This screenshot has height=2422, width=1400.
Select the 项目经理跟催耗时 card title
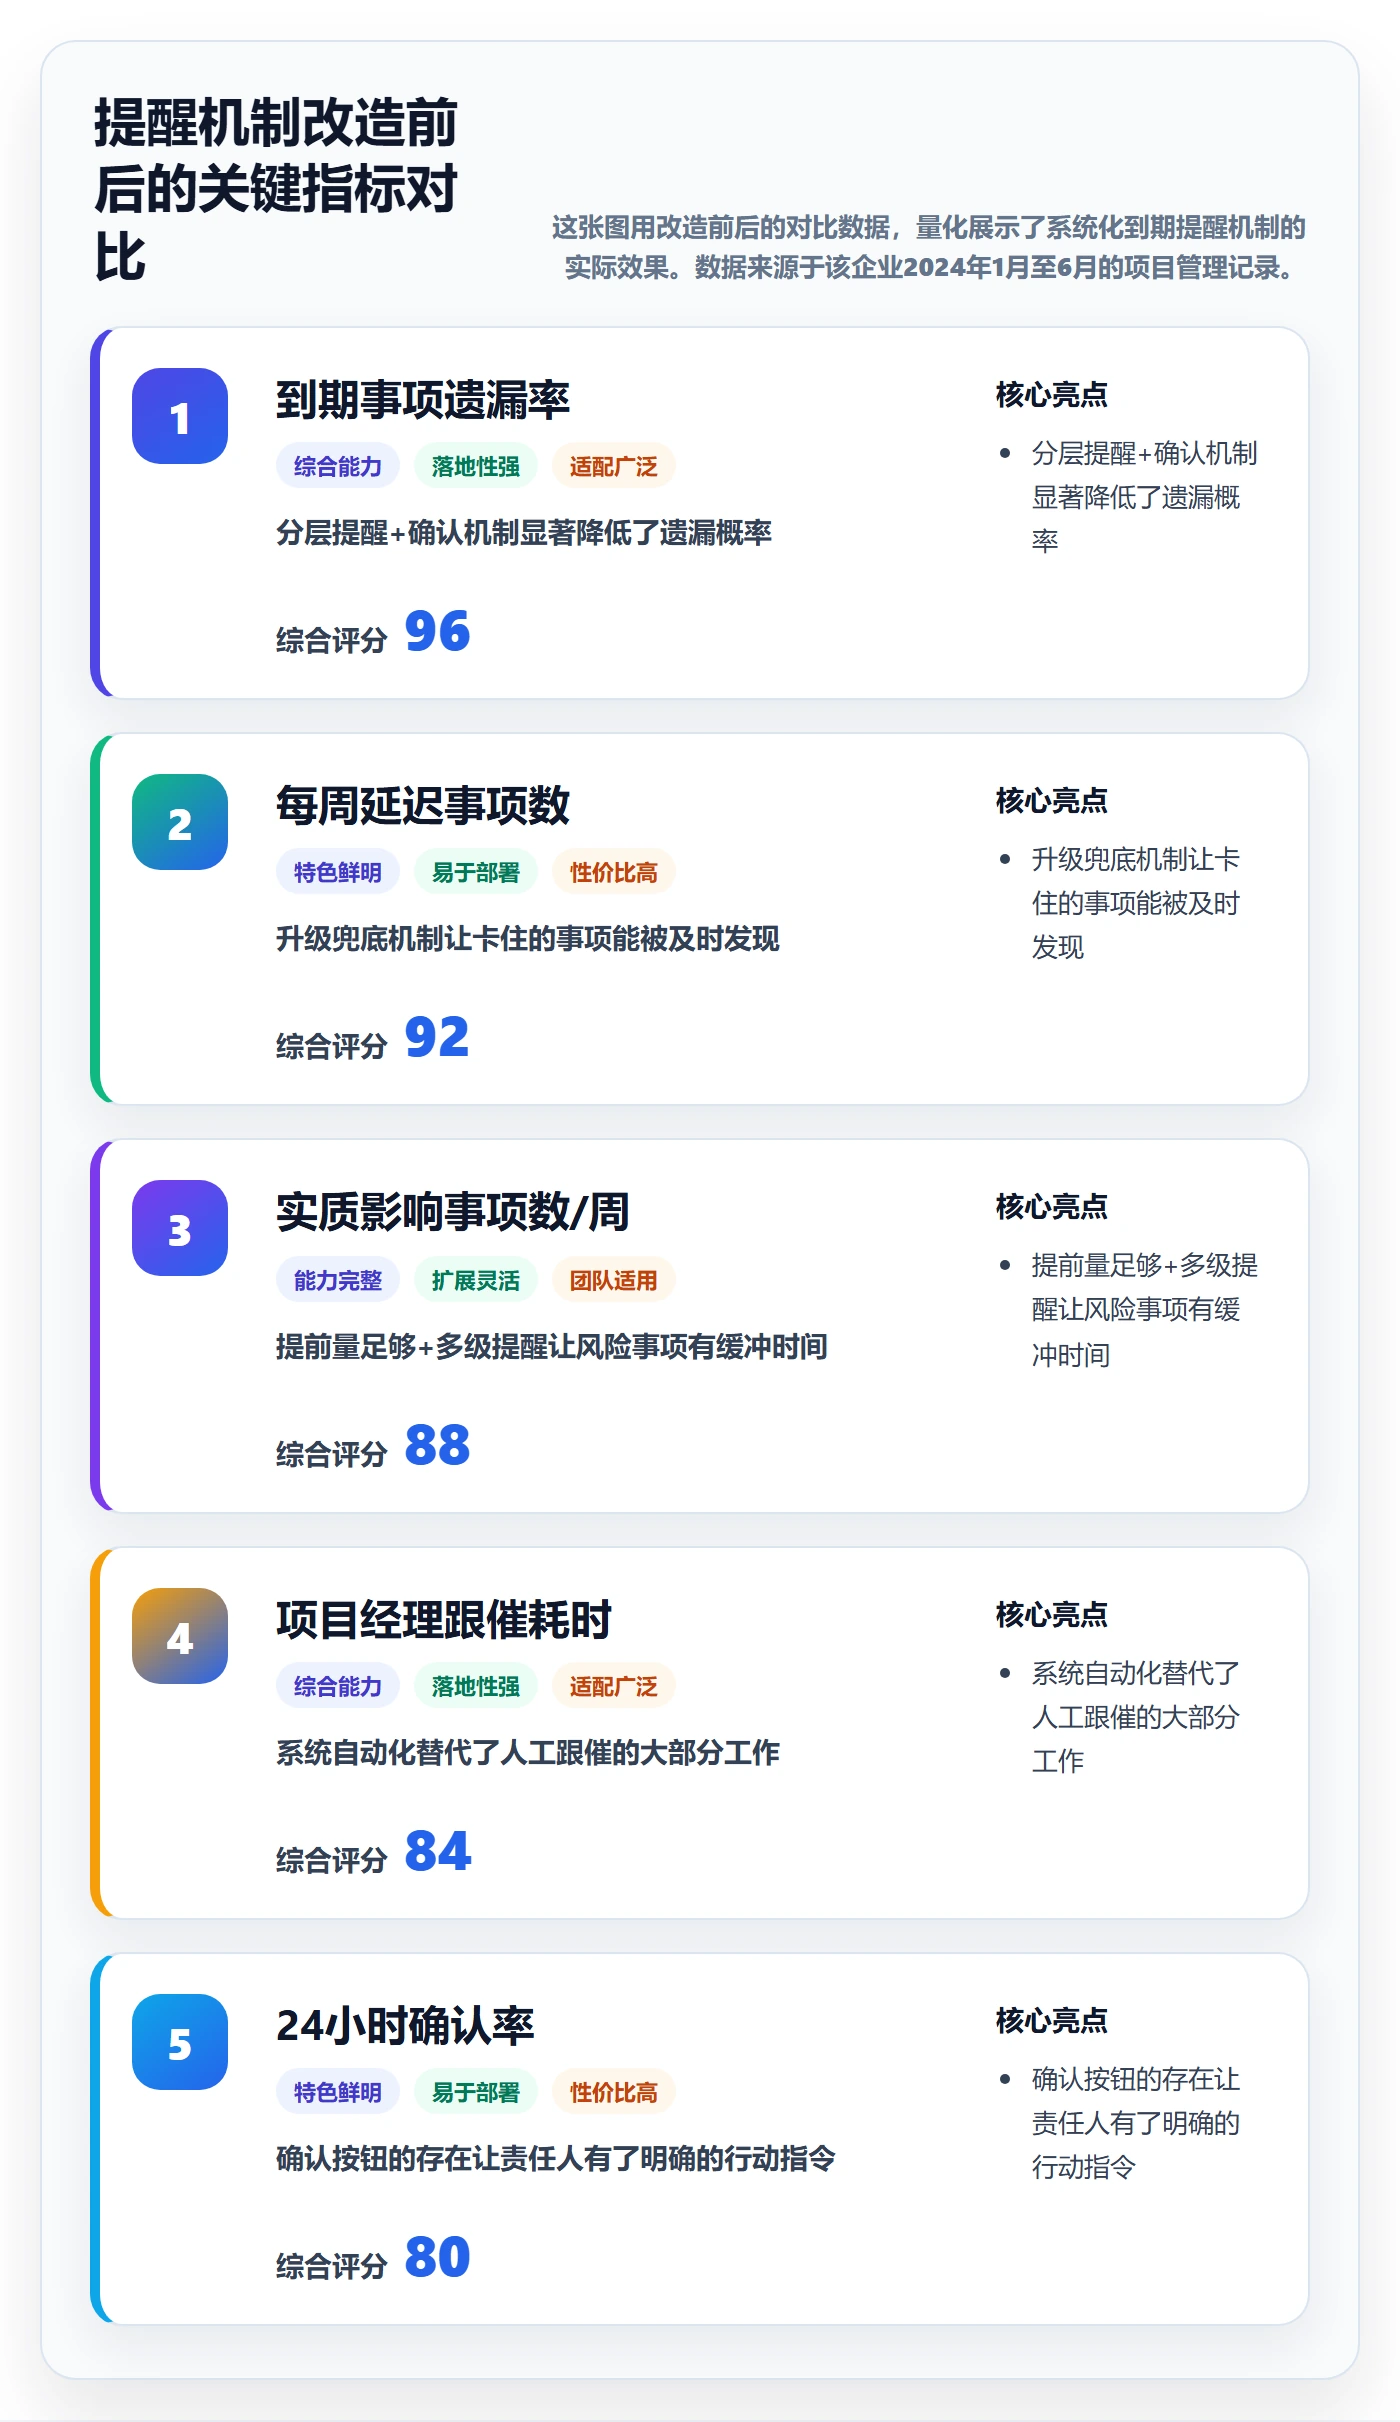[444, 1620]
